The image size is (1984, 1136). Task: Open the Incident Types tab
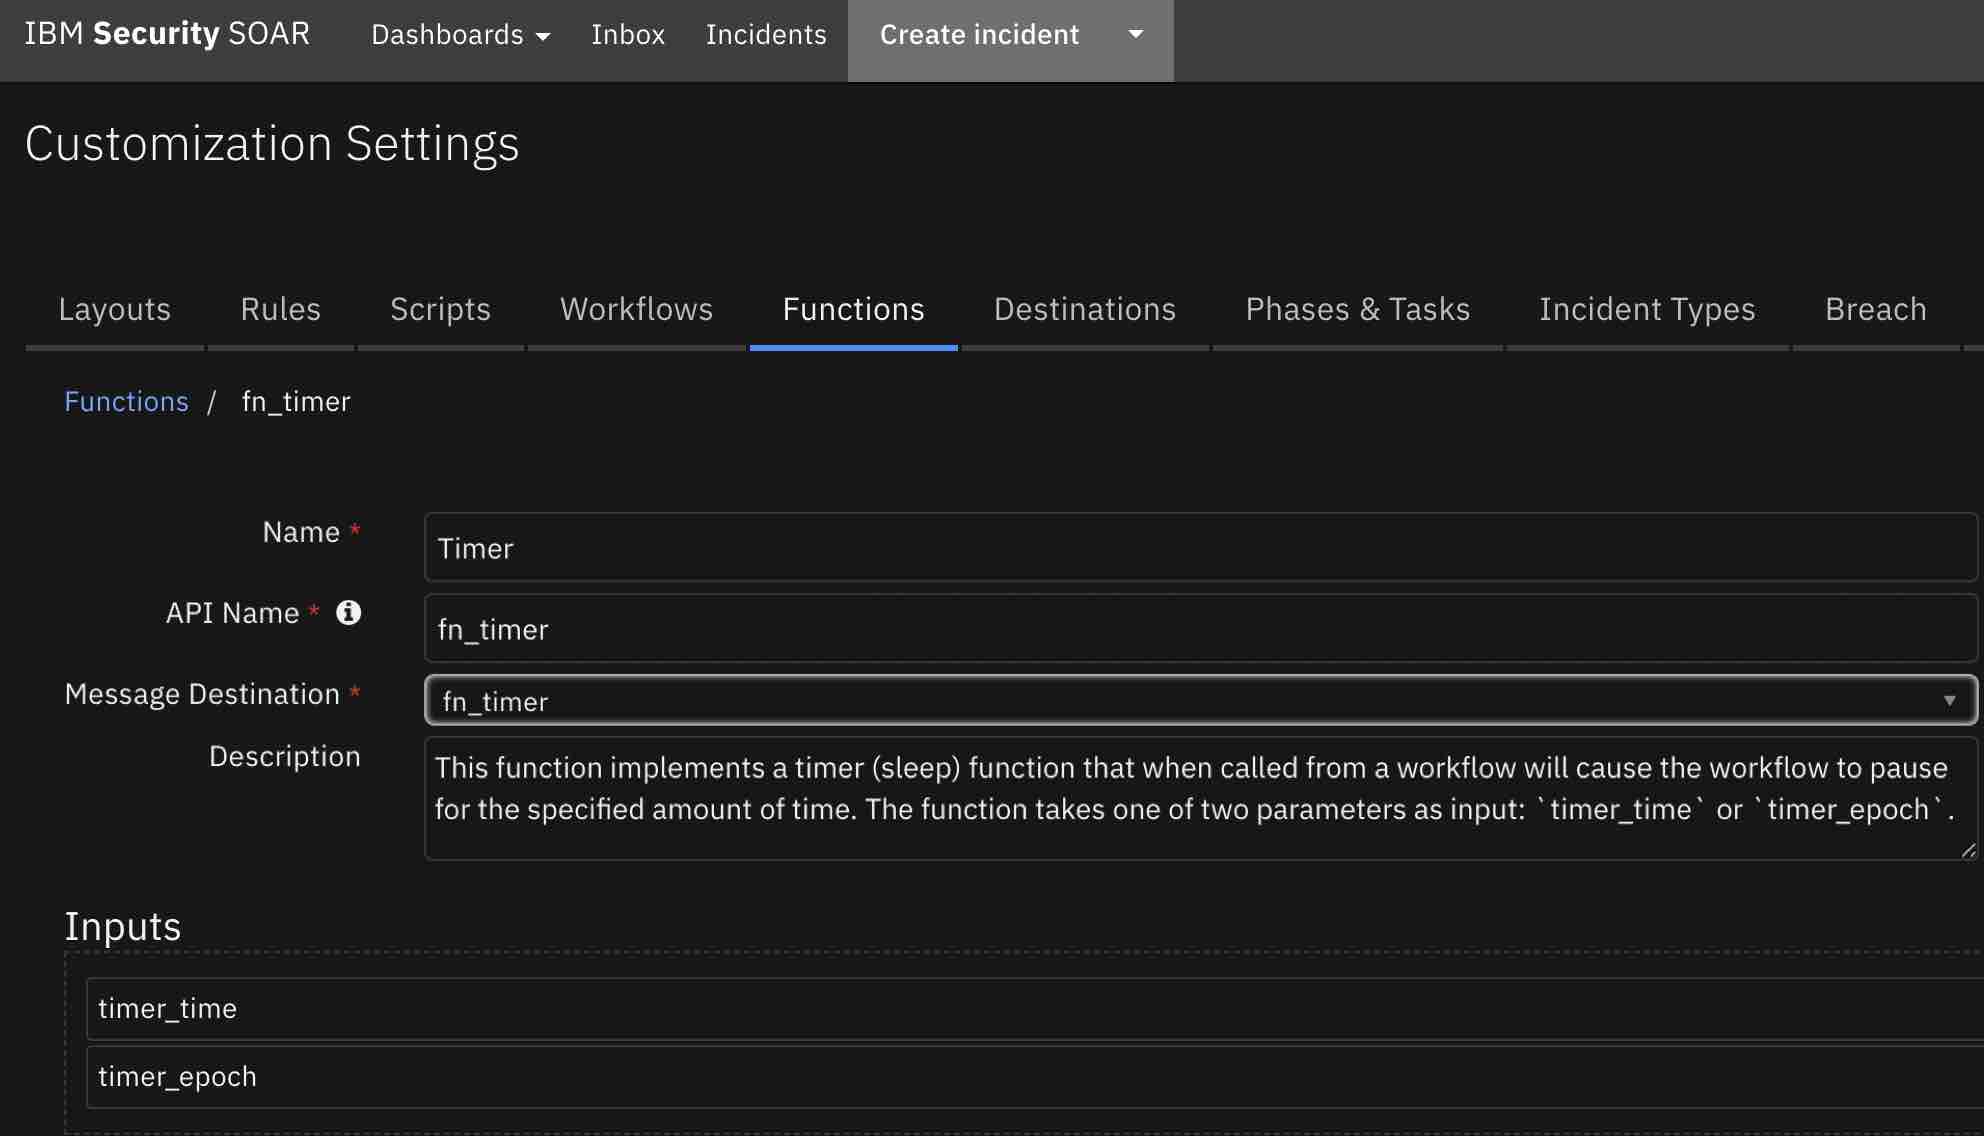click(1647, 310)
